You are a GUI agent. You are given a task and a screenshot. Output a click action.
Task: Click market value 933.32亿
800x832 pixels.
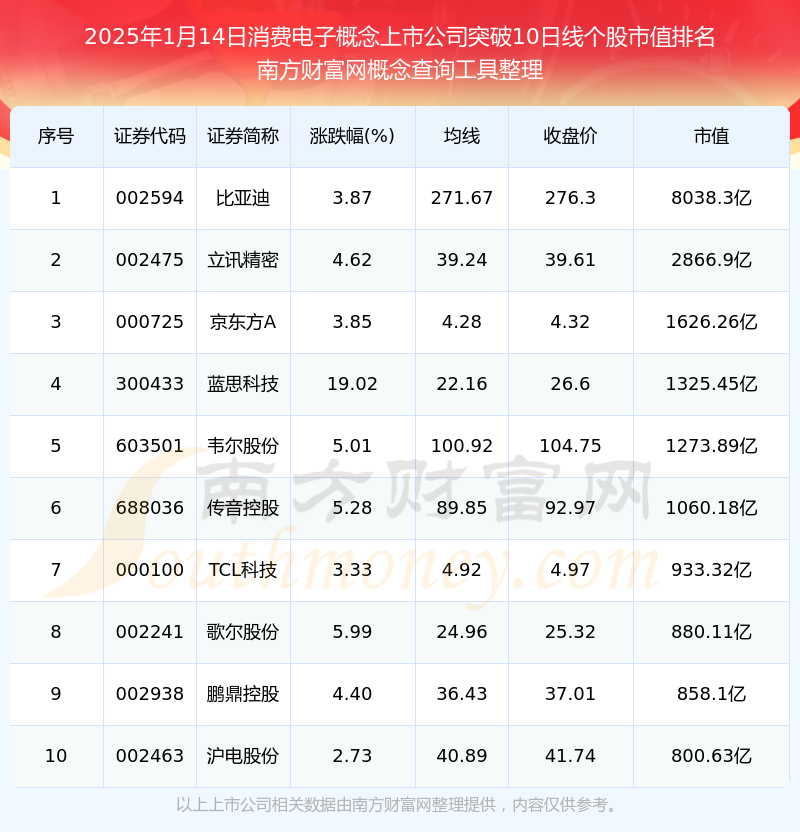pos(711,570)
